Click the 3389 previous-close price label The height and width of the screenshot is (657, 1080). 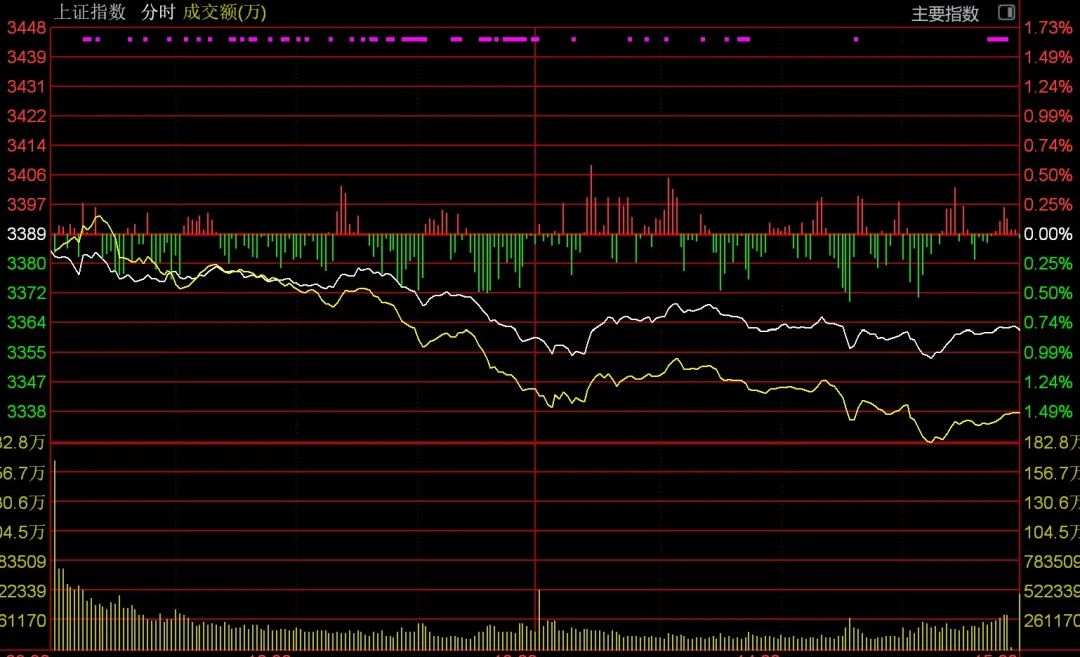click(x=25, y=234)
